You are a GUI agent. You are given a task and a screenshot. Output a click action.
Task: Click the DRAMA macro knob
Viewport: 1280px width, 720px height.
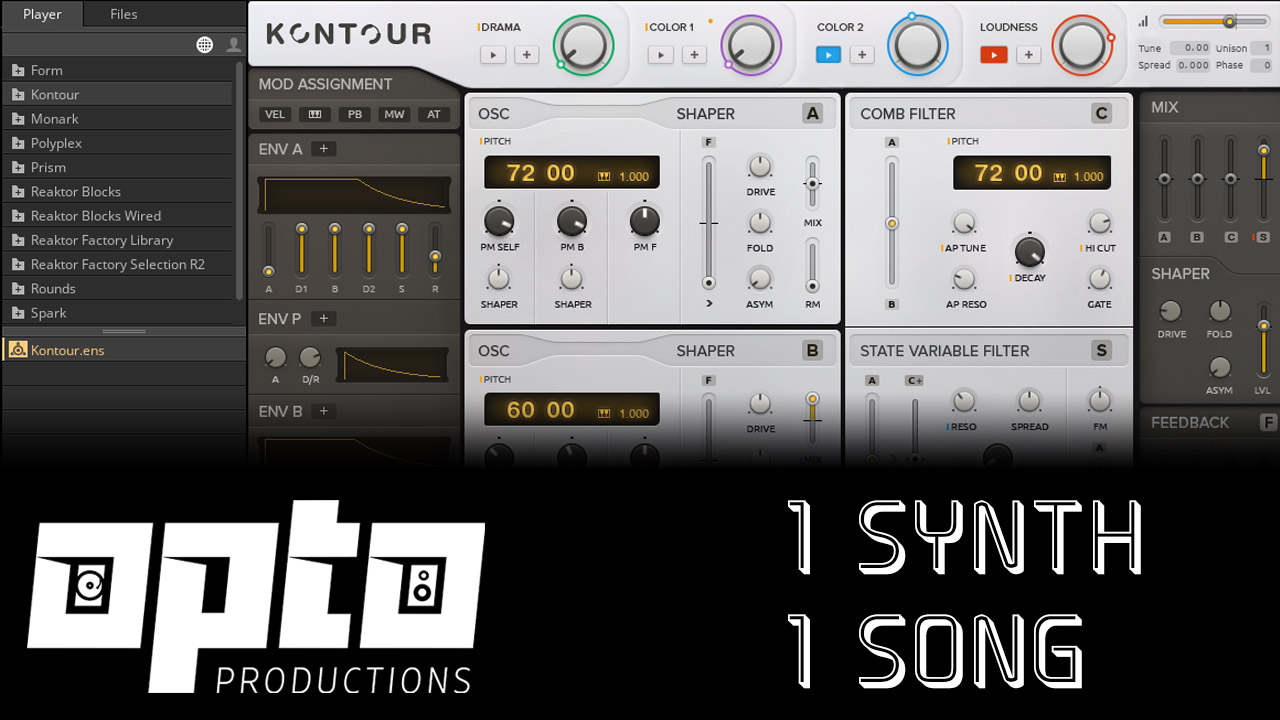[583, 46]
